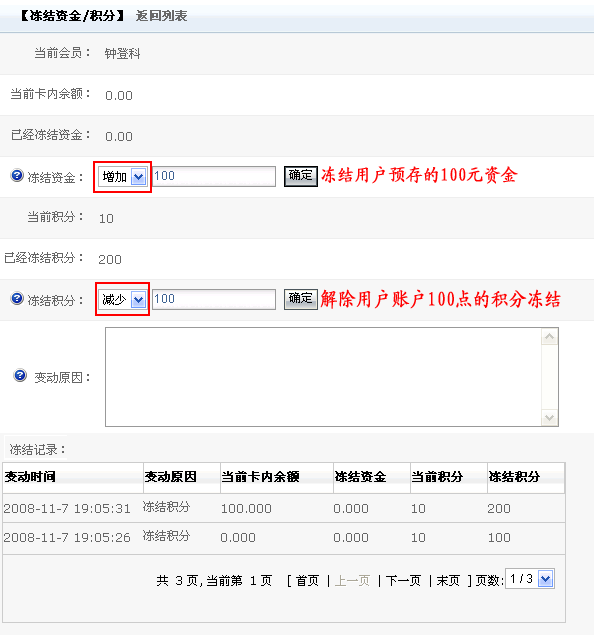Click the reason textarea scroll up arrow

coord(549,337)
